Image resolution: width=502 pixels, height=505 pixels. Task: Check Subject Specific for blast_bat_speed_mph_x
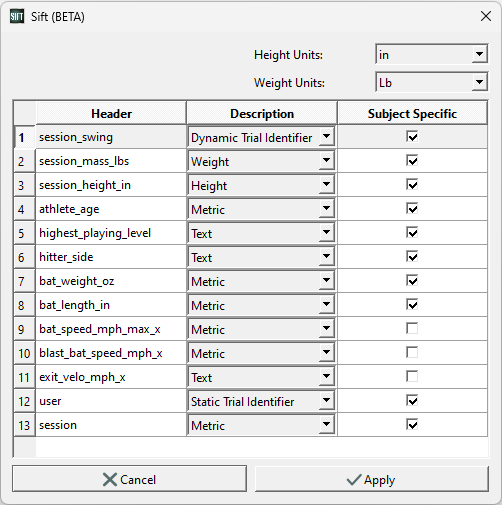(x=412, y=353)
